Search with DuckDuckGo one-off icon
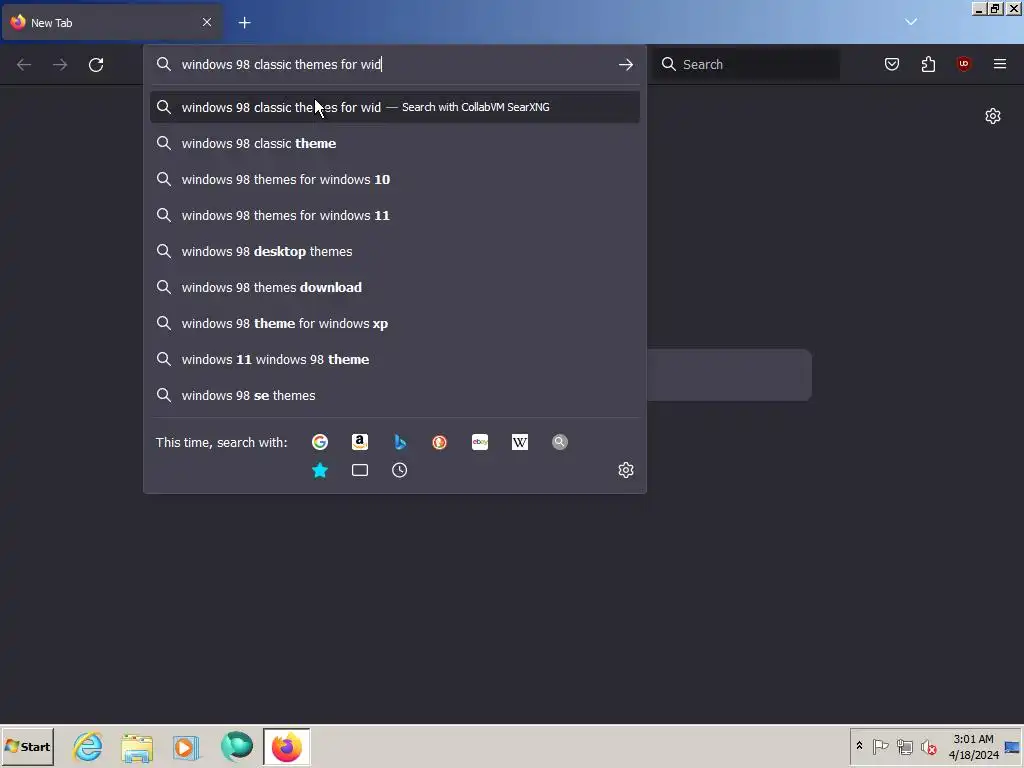This screenshot has width=1024, height=768. coord(440,442)
